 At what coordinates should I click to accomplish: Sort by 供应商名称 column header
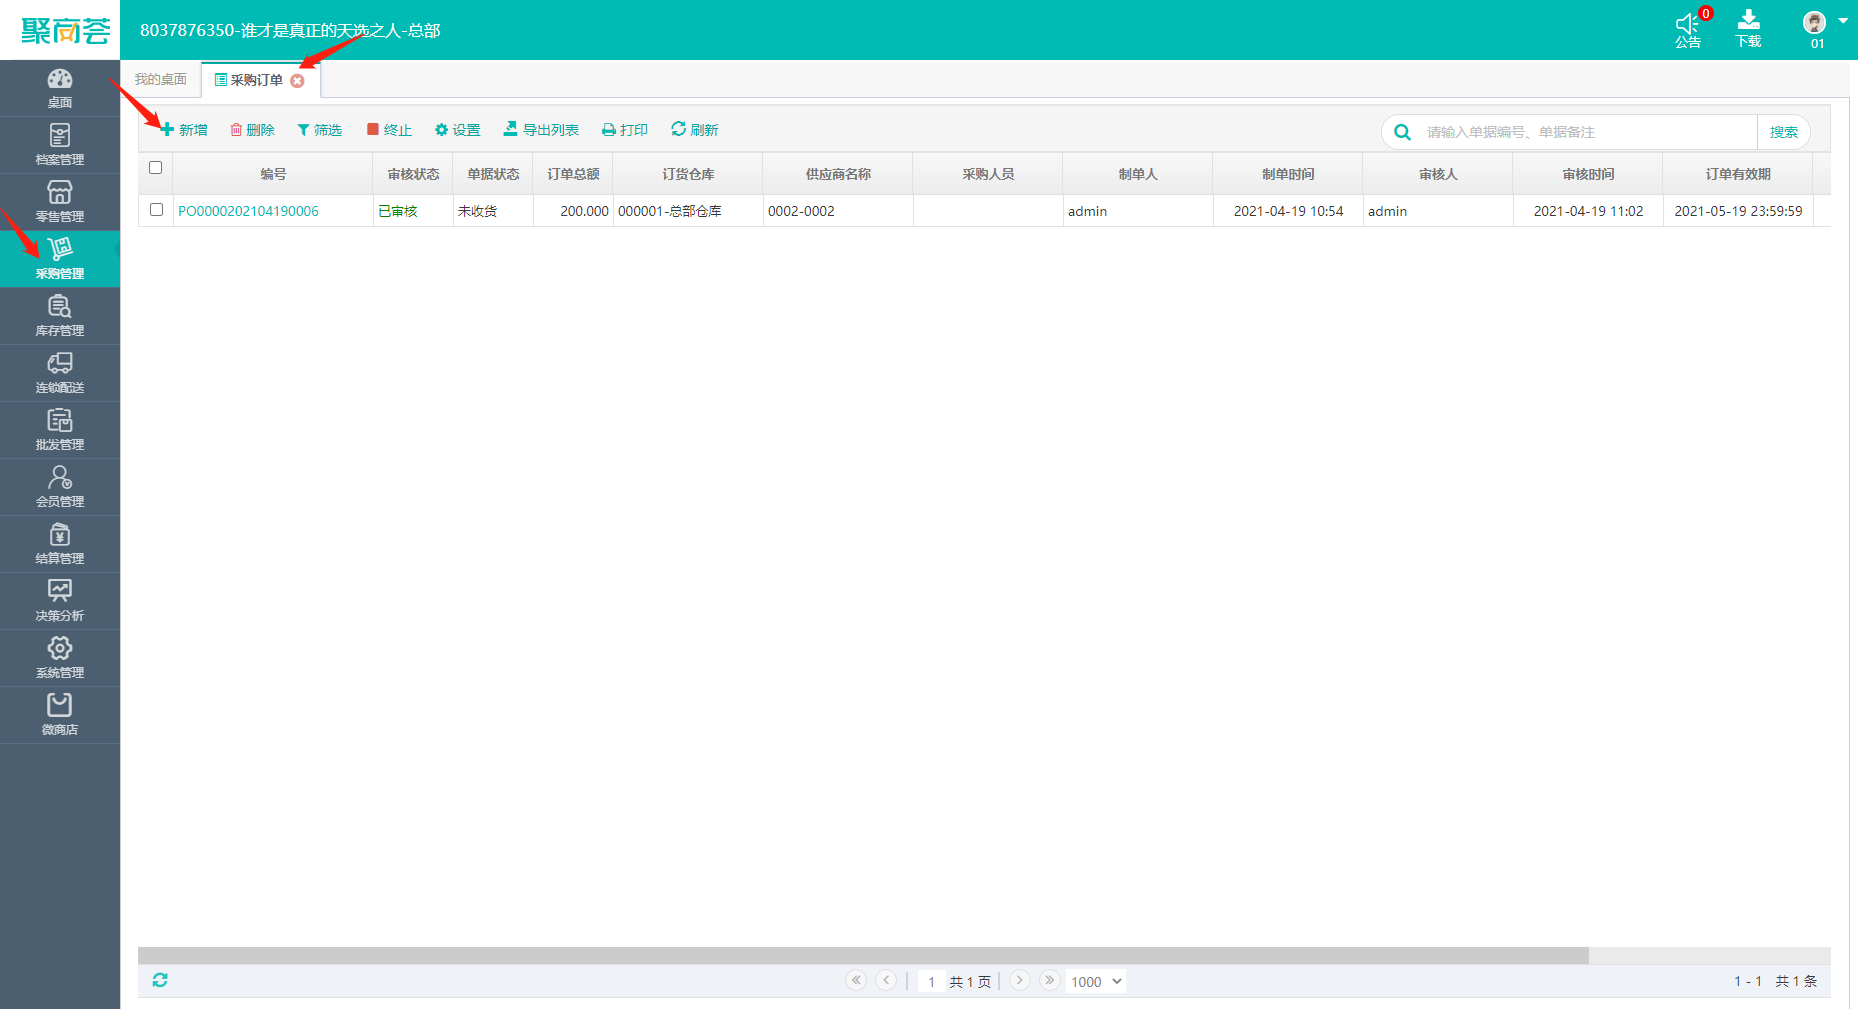(x=838, y=174)
